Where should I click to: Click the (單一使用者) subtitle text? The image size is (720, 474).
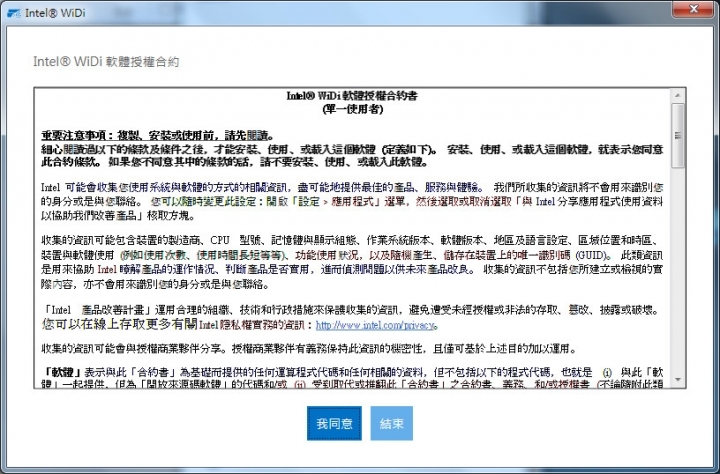coord(353,109)
